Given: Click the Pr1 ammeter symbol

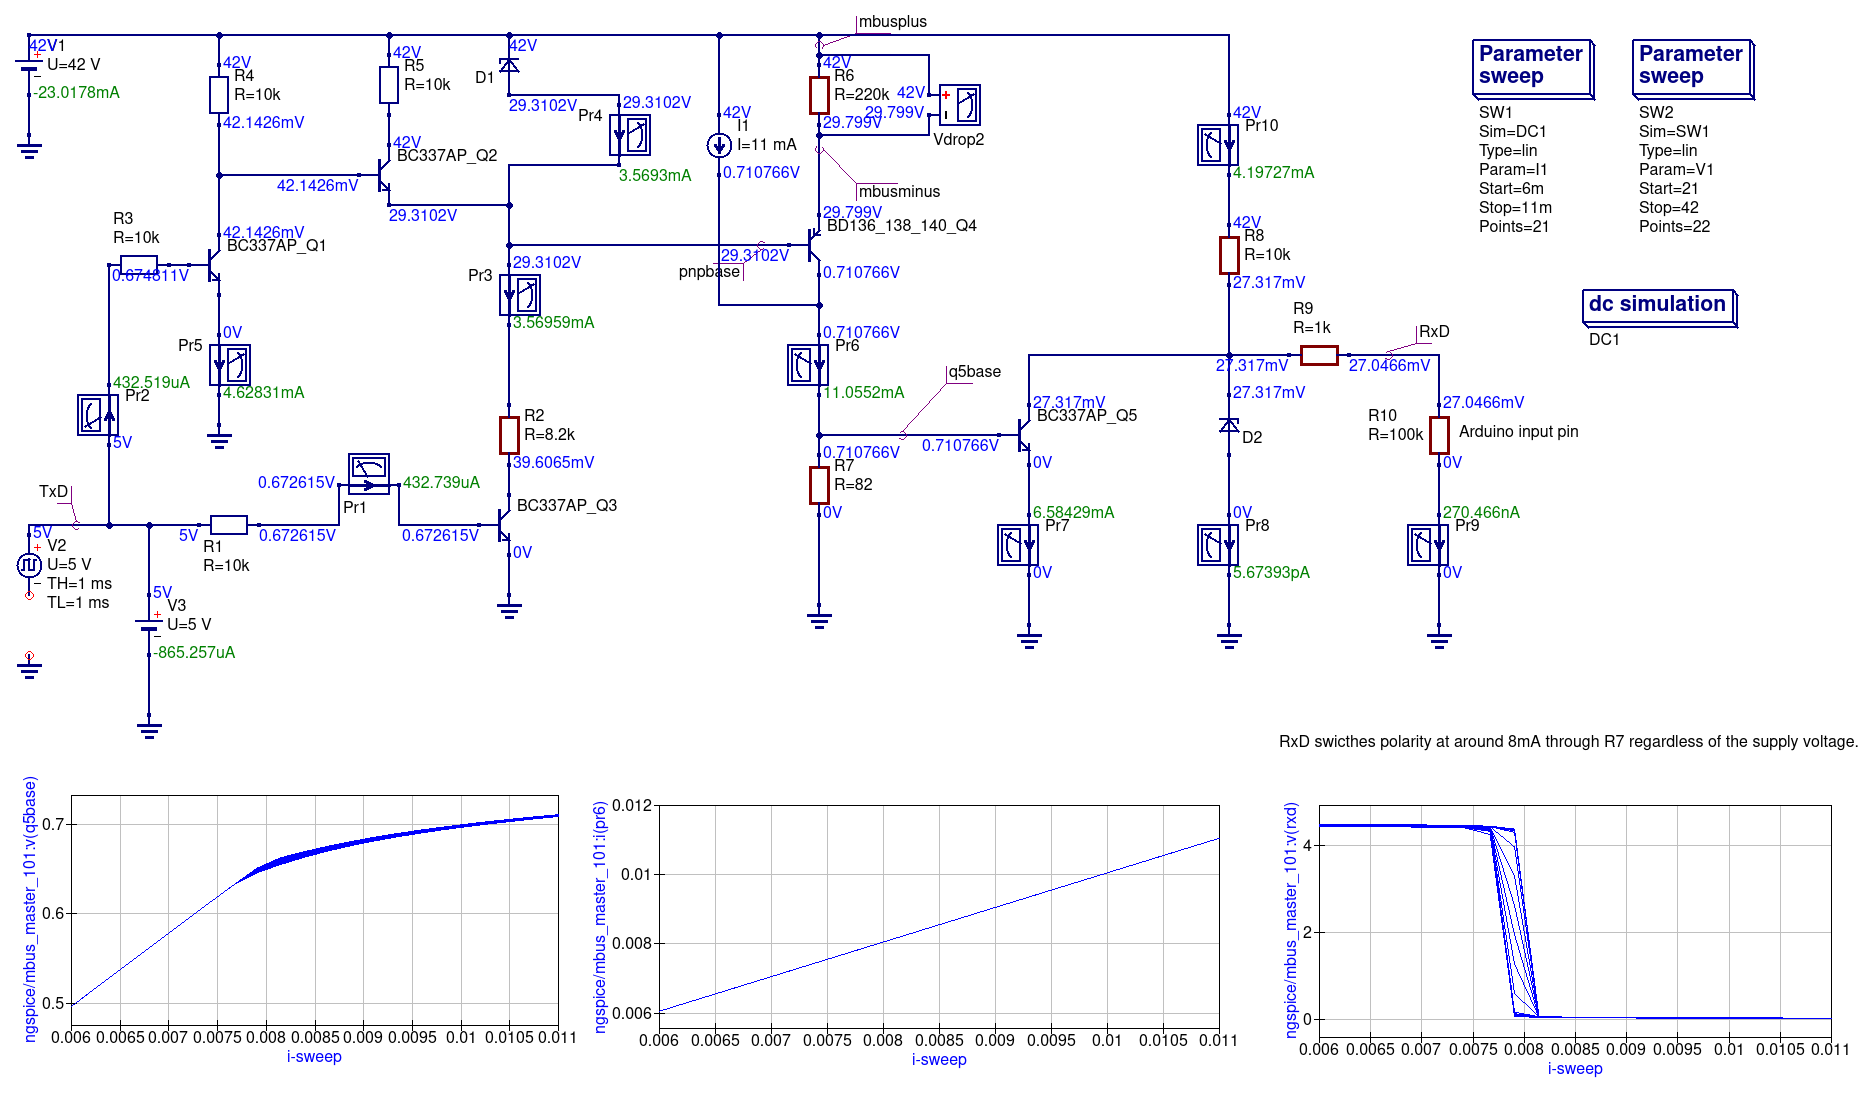Looking at the screenshot, I should [369, 473].
